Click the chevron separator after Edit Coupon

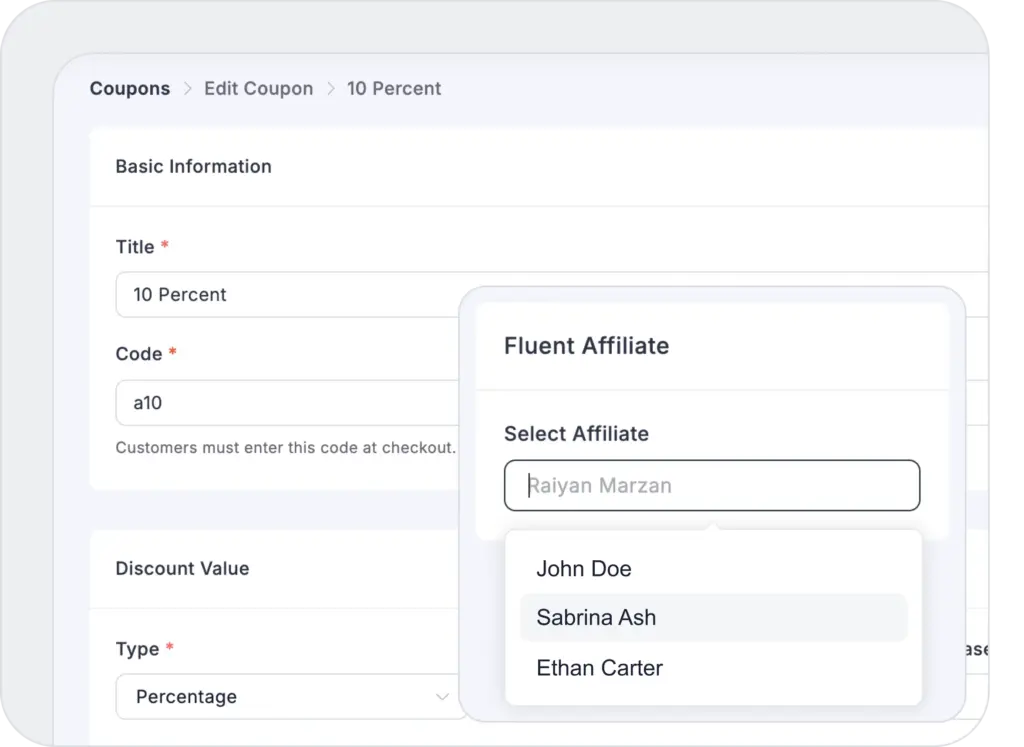(x=330, y=89)
